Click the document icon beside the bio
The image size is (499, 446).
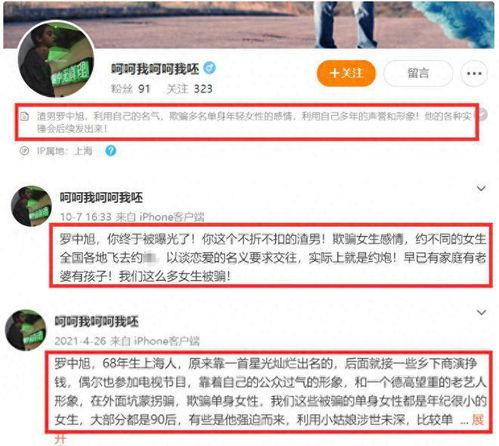click(x=24, y=117)
